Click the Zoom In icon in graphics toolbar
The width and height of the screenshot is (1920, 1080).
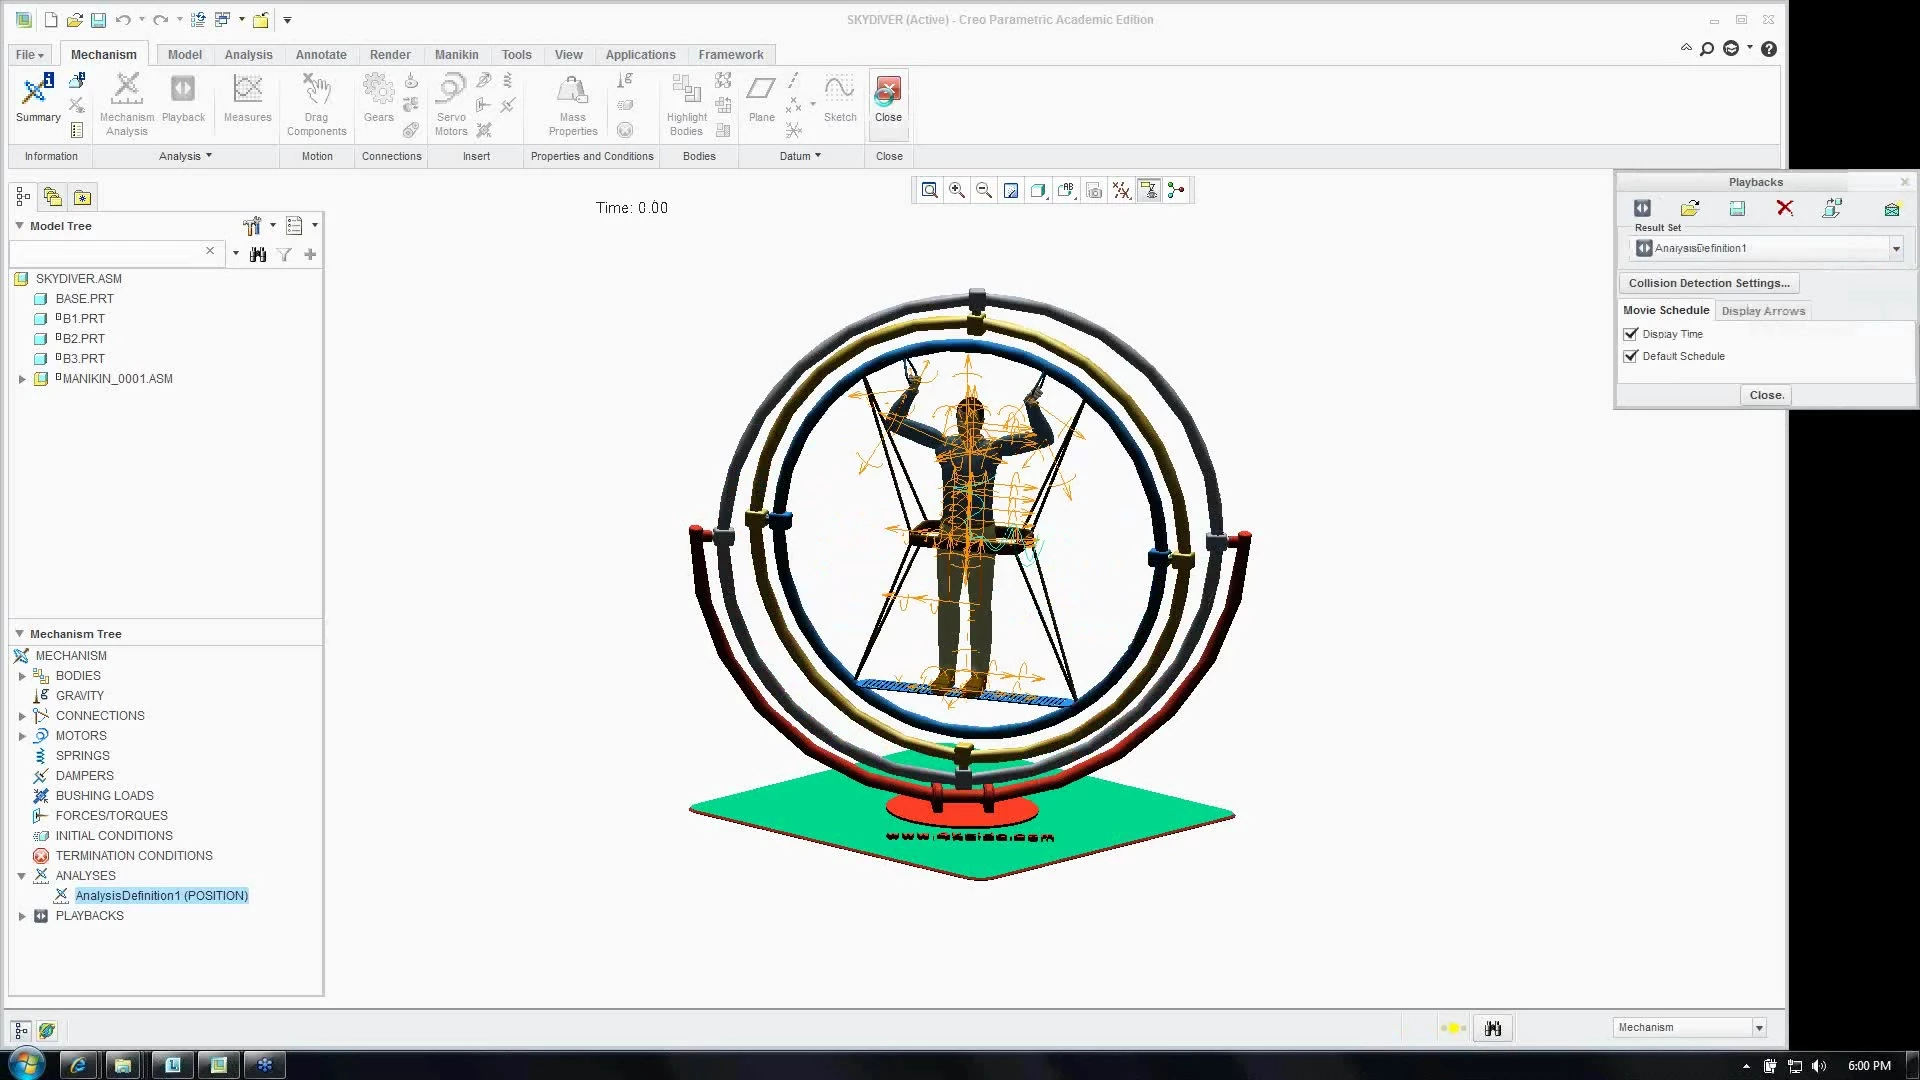click(957, 191)
